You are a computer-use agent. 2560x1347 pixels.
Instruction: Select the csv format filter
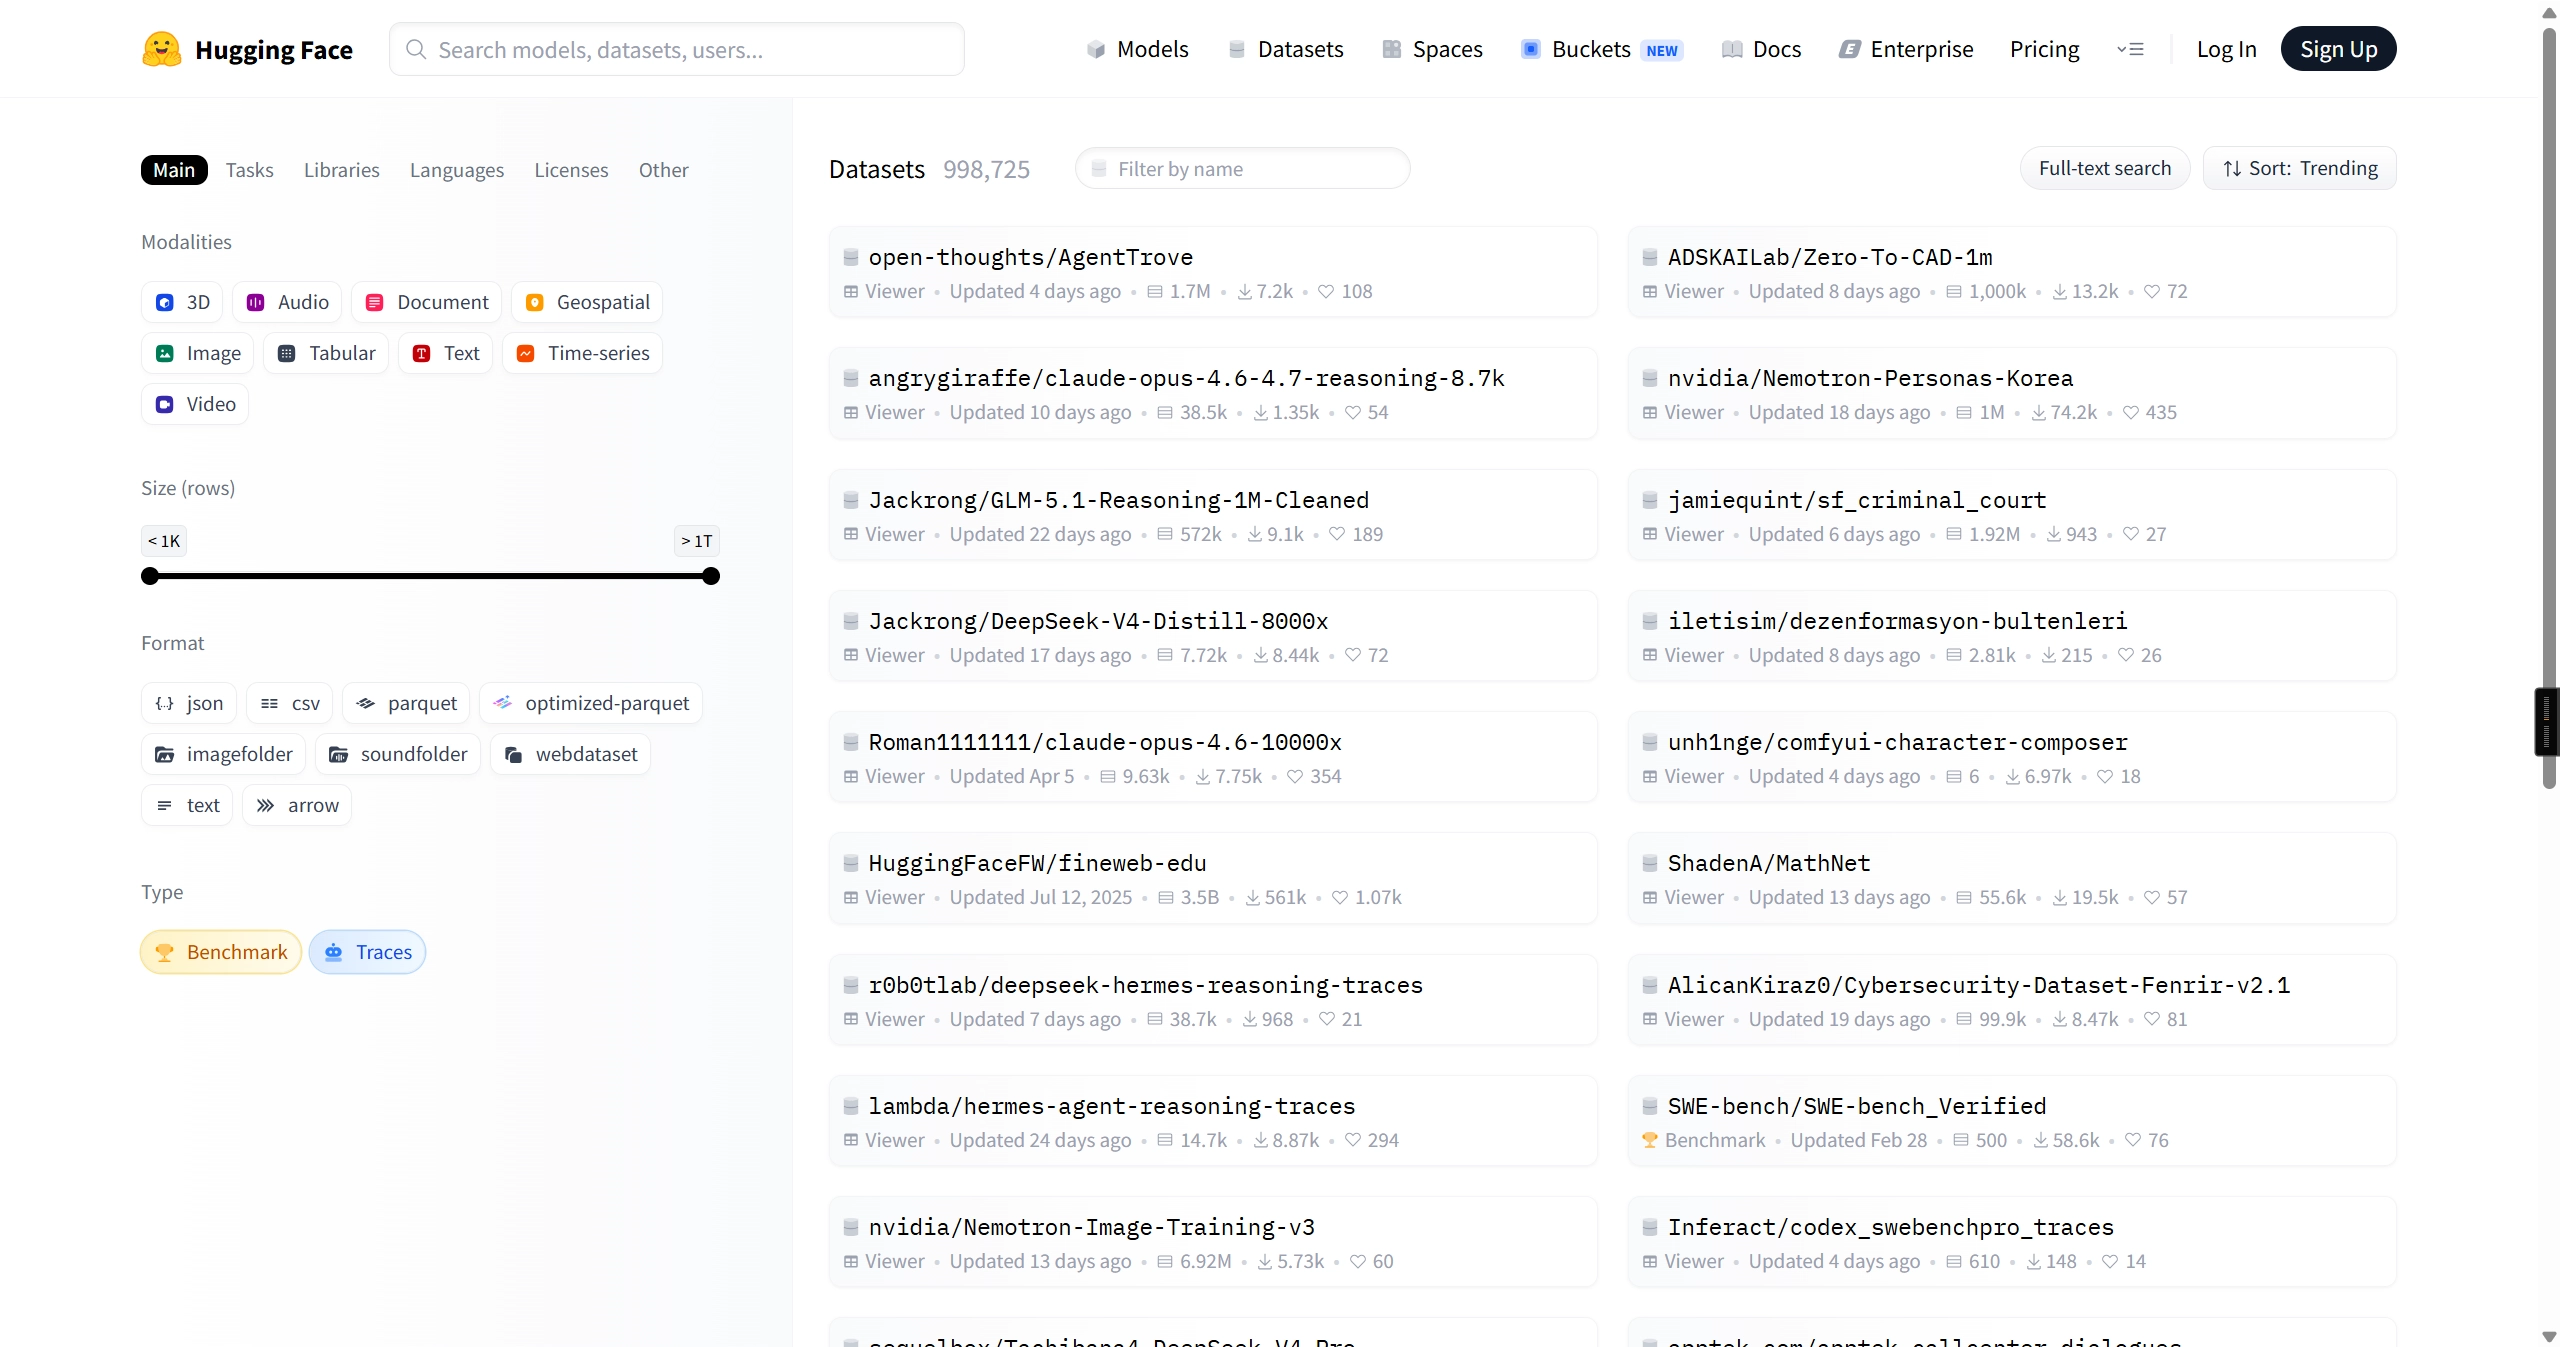coord(290,703)
